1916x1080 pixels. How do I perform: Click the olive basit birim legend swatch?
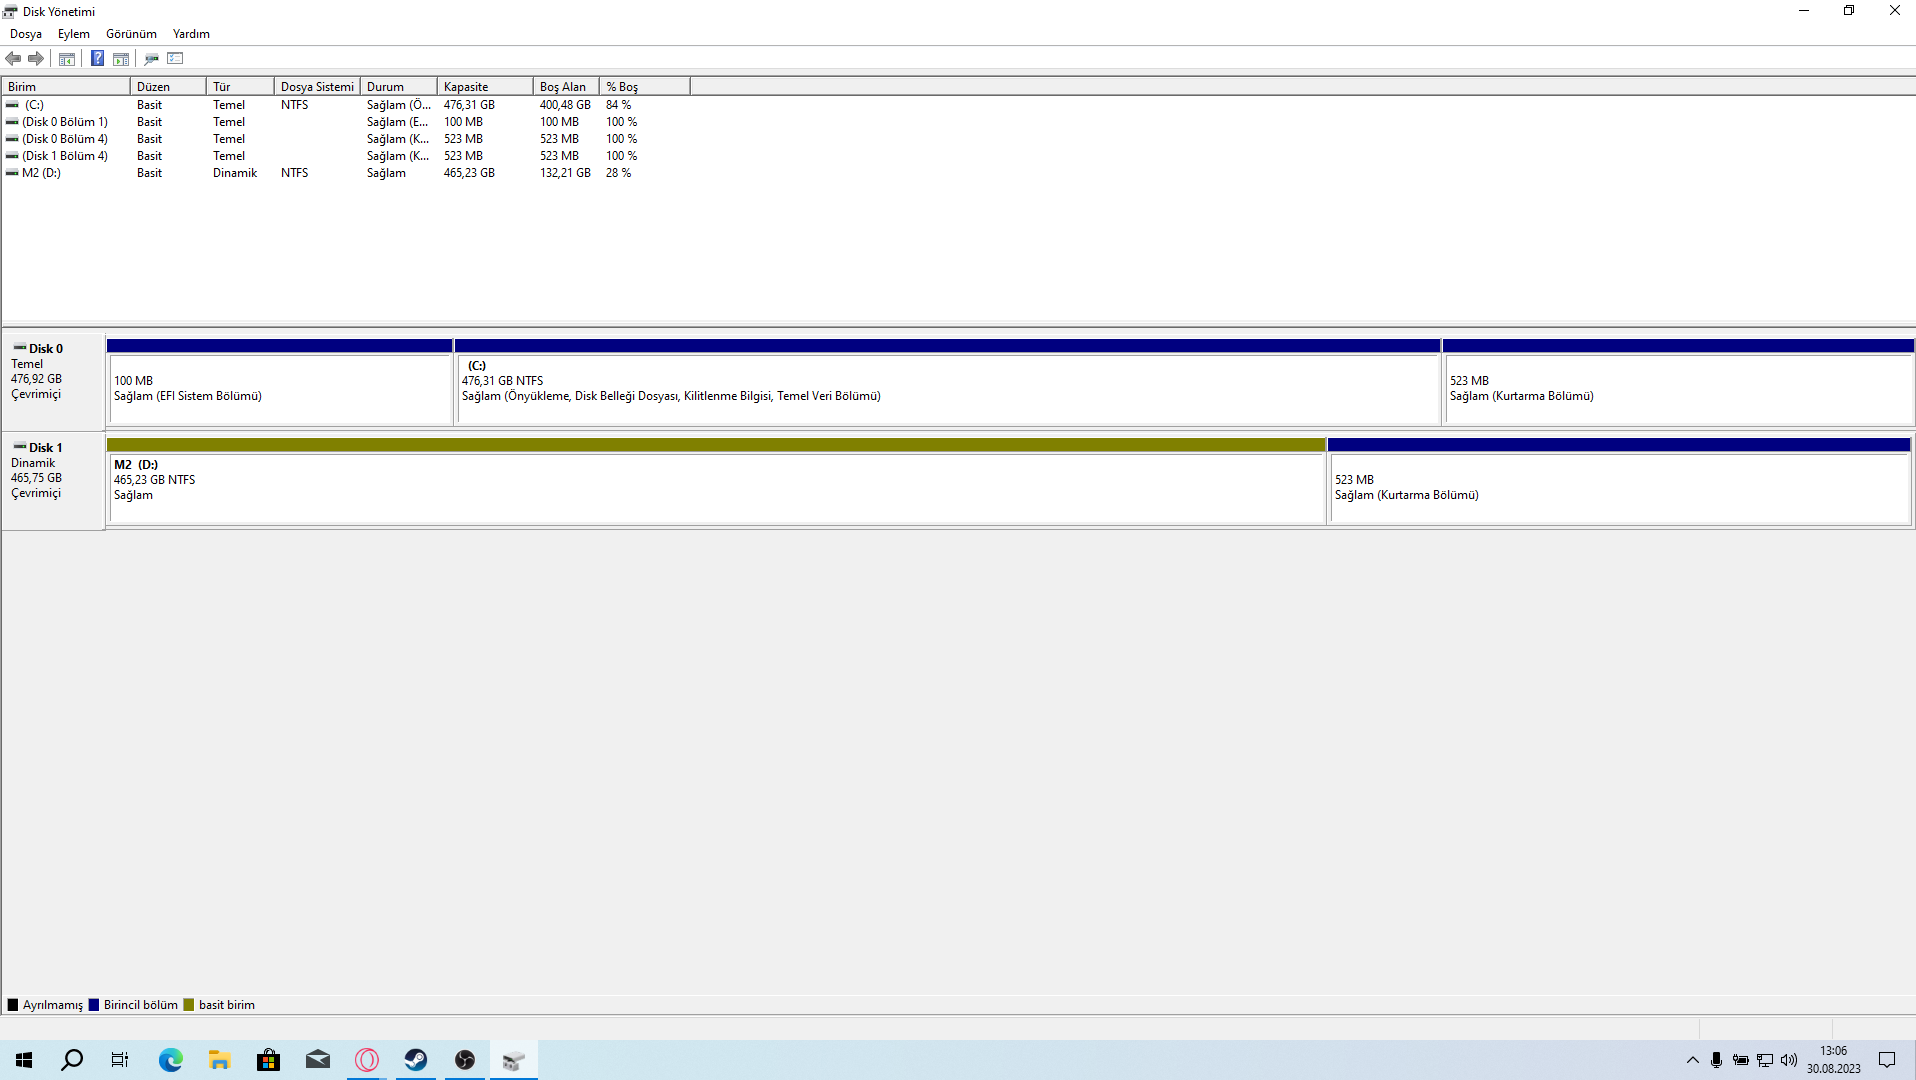189,1005
